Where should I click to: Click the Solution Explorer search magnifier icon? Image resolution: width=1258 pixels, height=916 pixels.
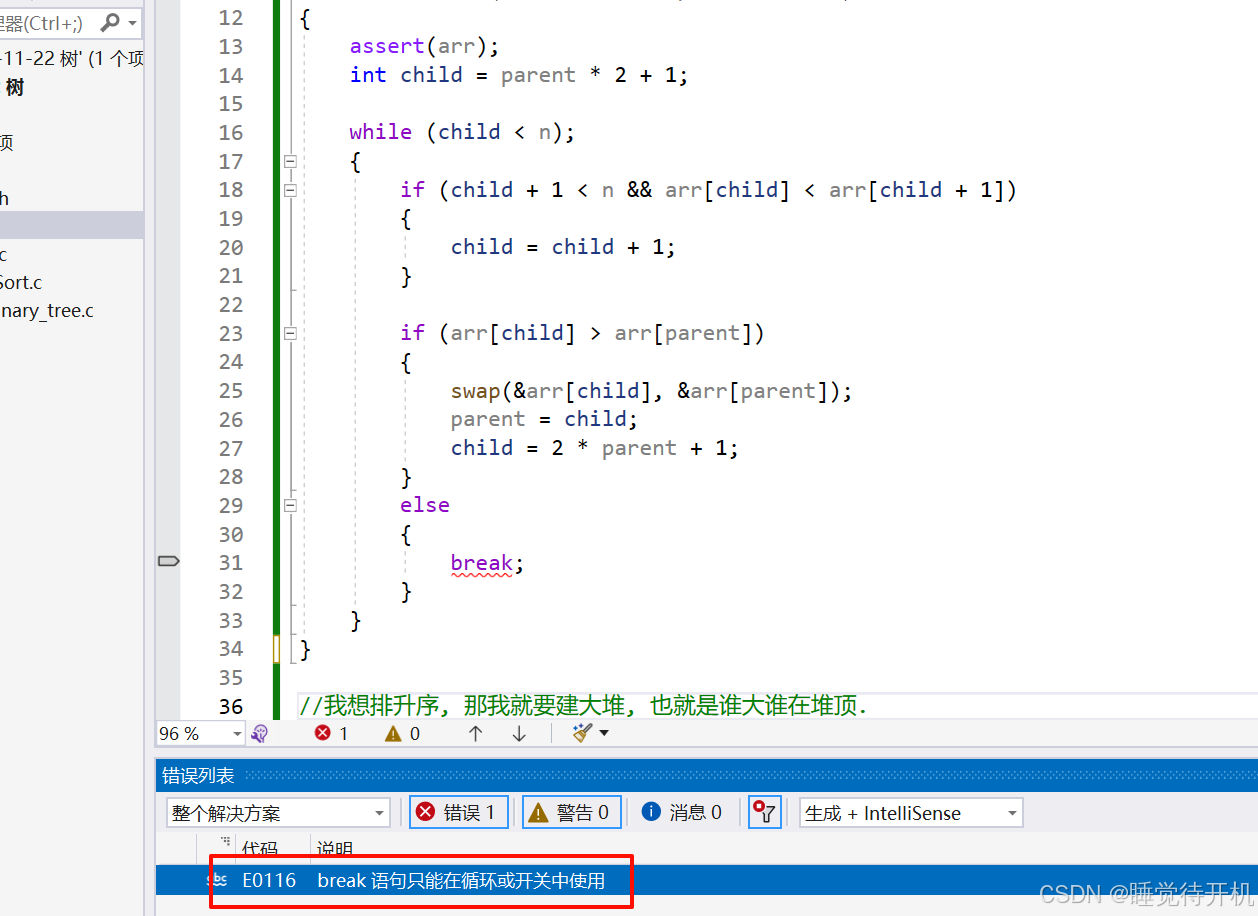(x=110, y=22)
